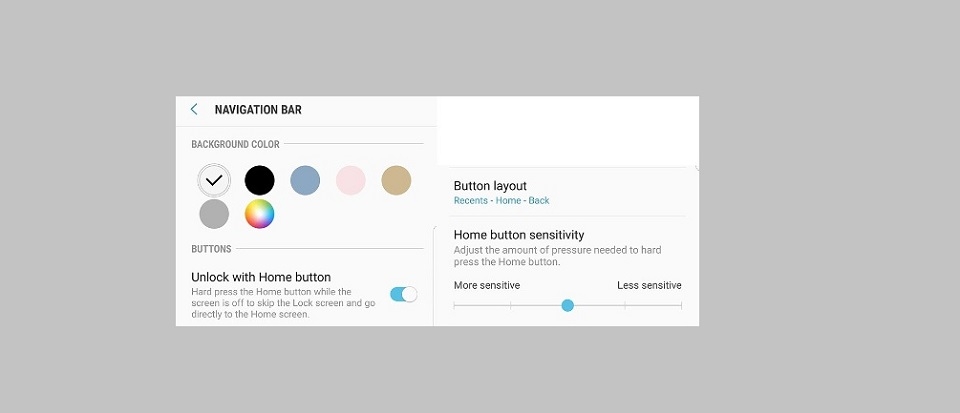The width and height of the screenshot is (960, 413).
Task: Click the fourth tick on sensitivity slider
Action: click(625, 305)
